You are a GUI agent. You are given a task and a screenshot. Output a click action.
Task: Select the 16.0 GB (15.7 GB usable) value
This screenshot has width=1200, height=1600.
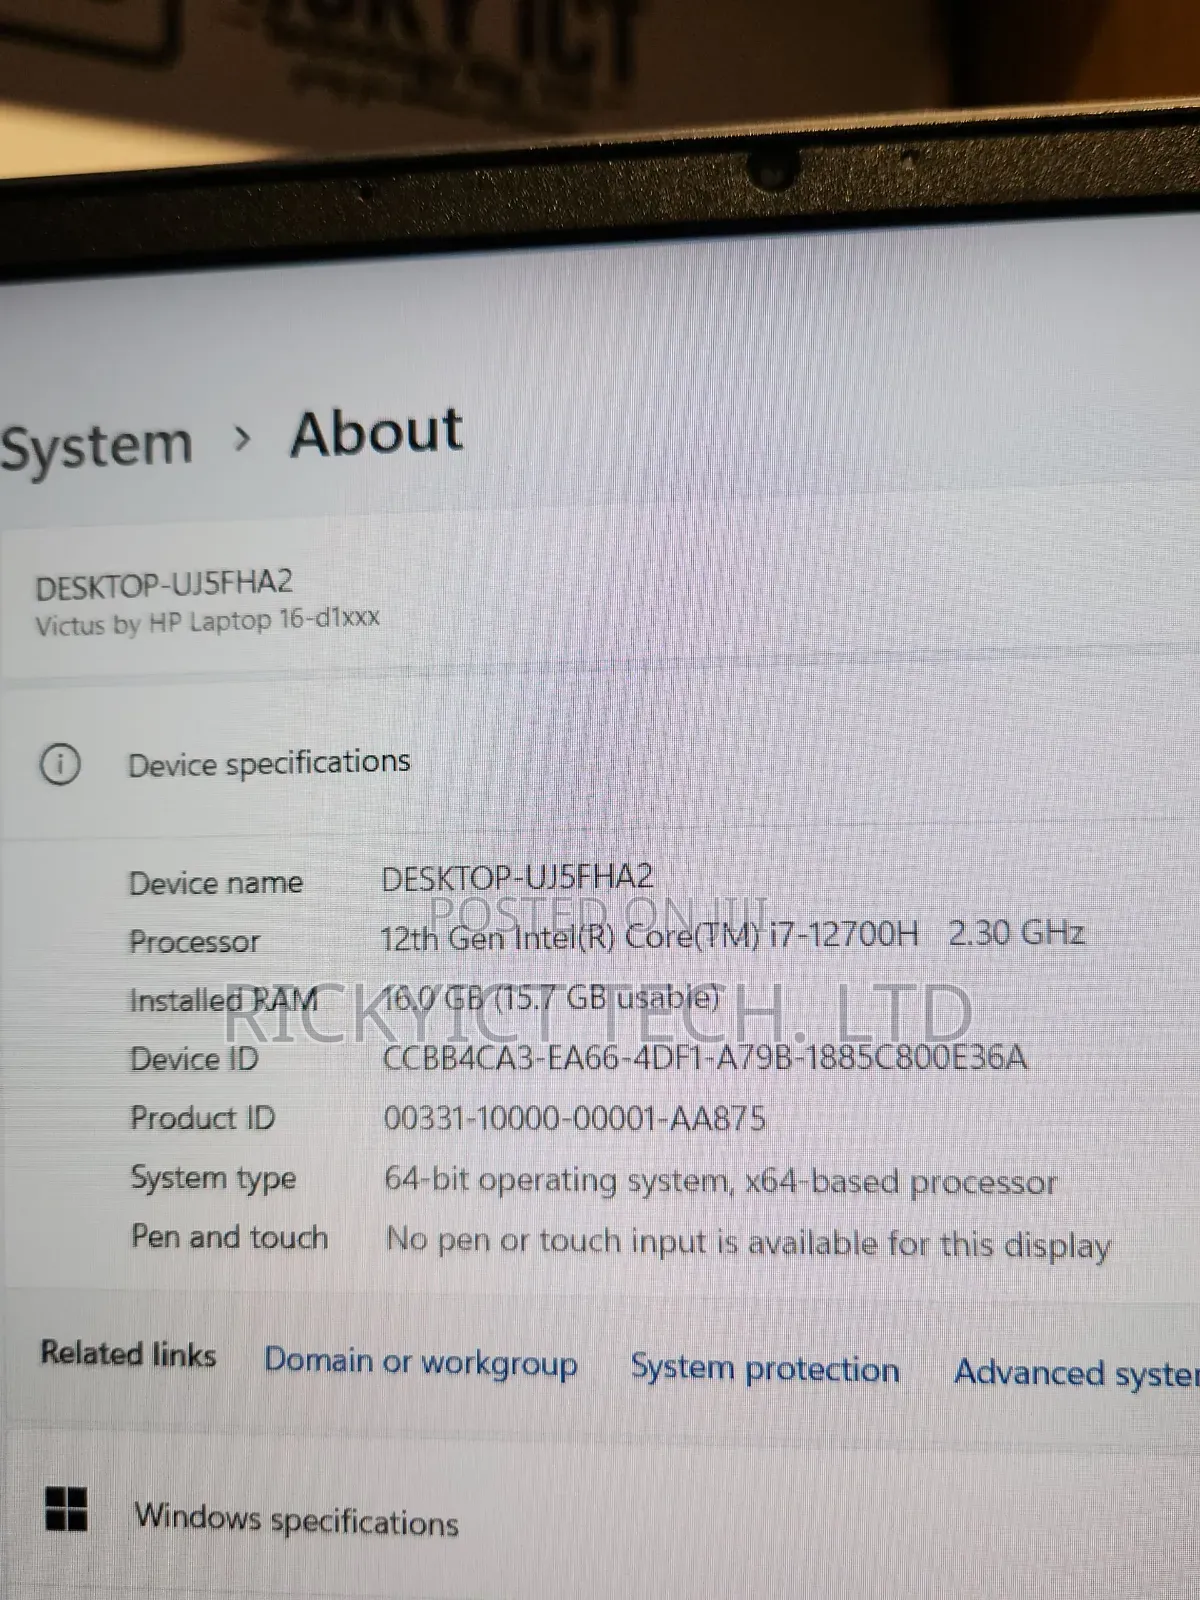pyautogui.click(x=551, y=997)
